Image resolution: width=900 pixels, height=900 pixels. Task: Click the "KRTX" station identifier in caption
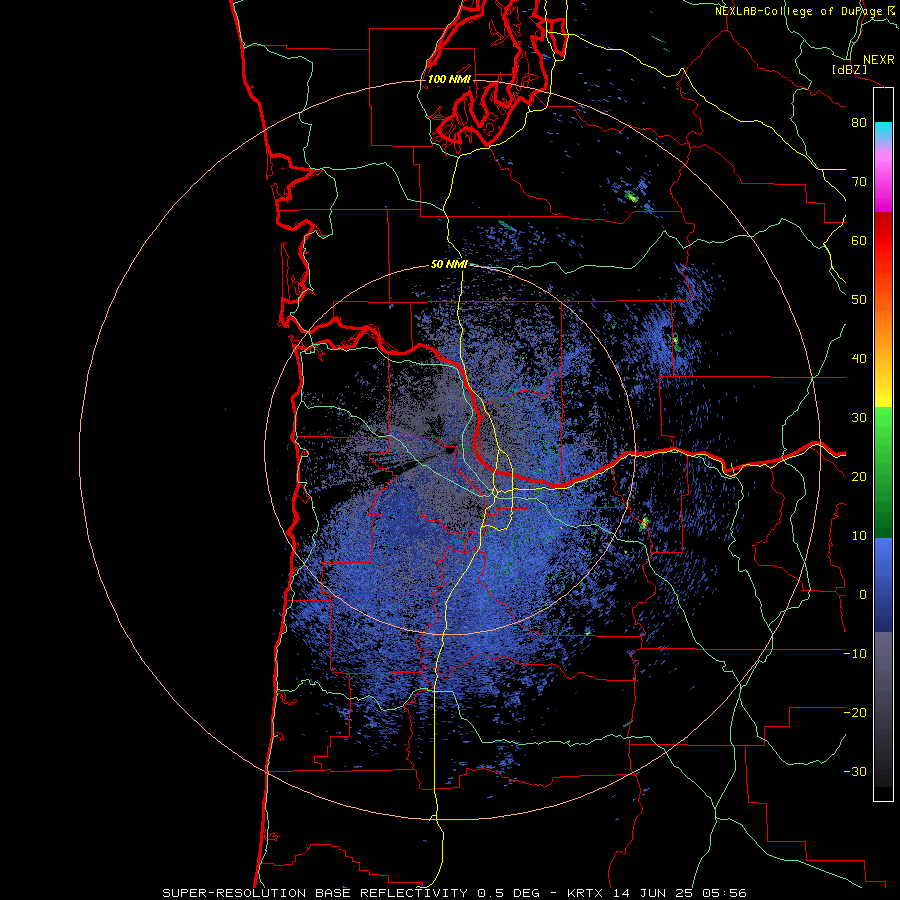coord(585,893)
